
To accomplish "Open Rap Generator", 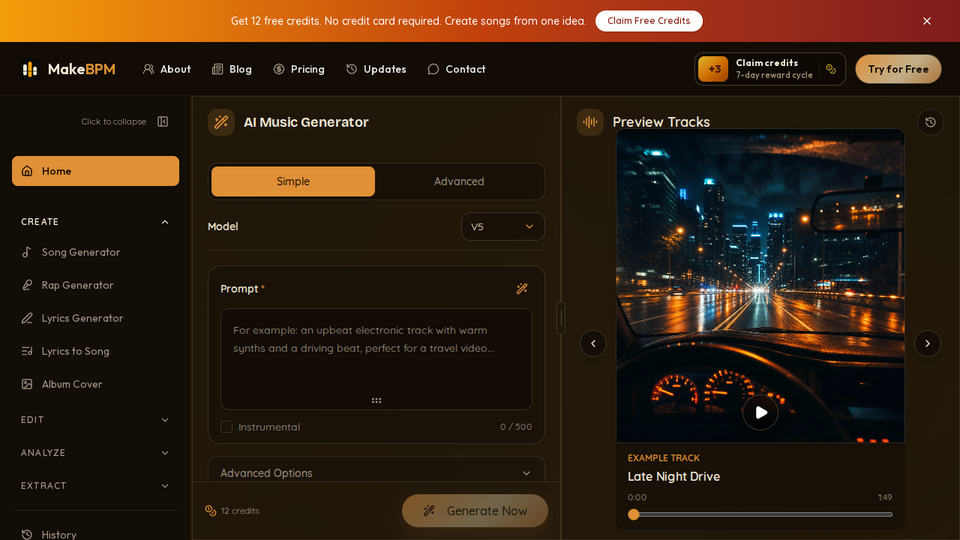I will coord(96,285).
